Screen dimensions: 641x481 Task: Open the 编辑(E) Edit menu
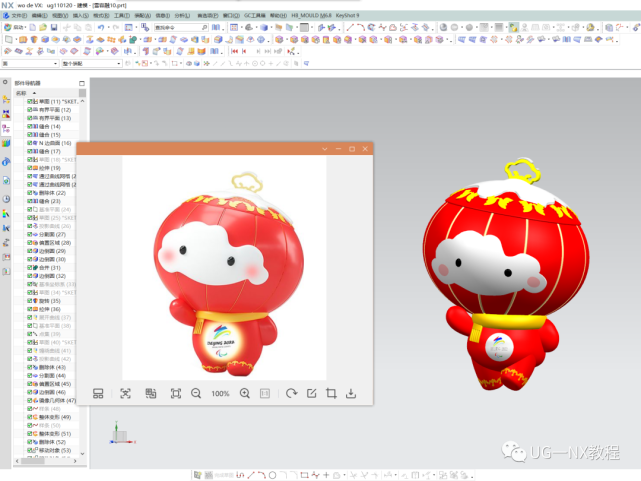[x=40, y=16]
